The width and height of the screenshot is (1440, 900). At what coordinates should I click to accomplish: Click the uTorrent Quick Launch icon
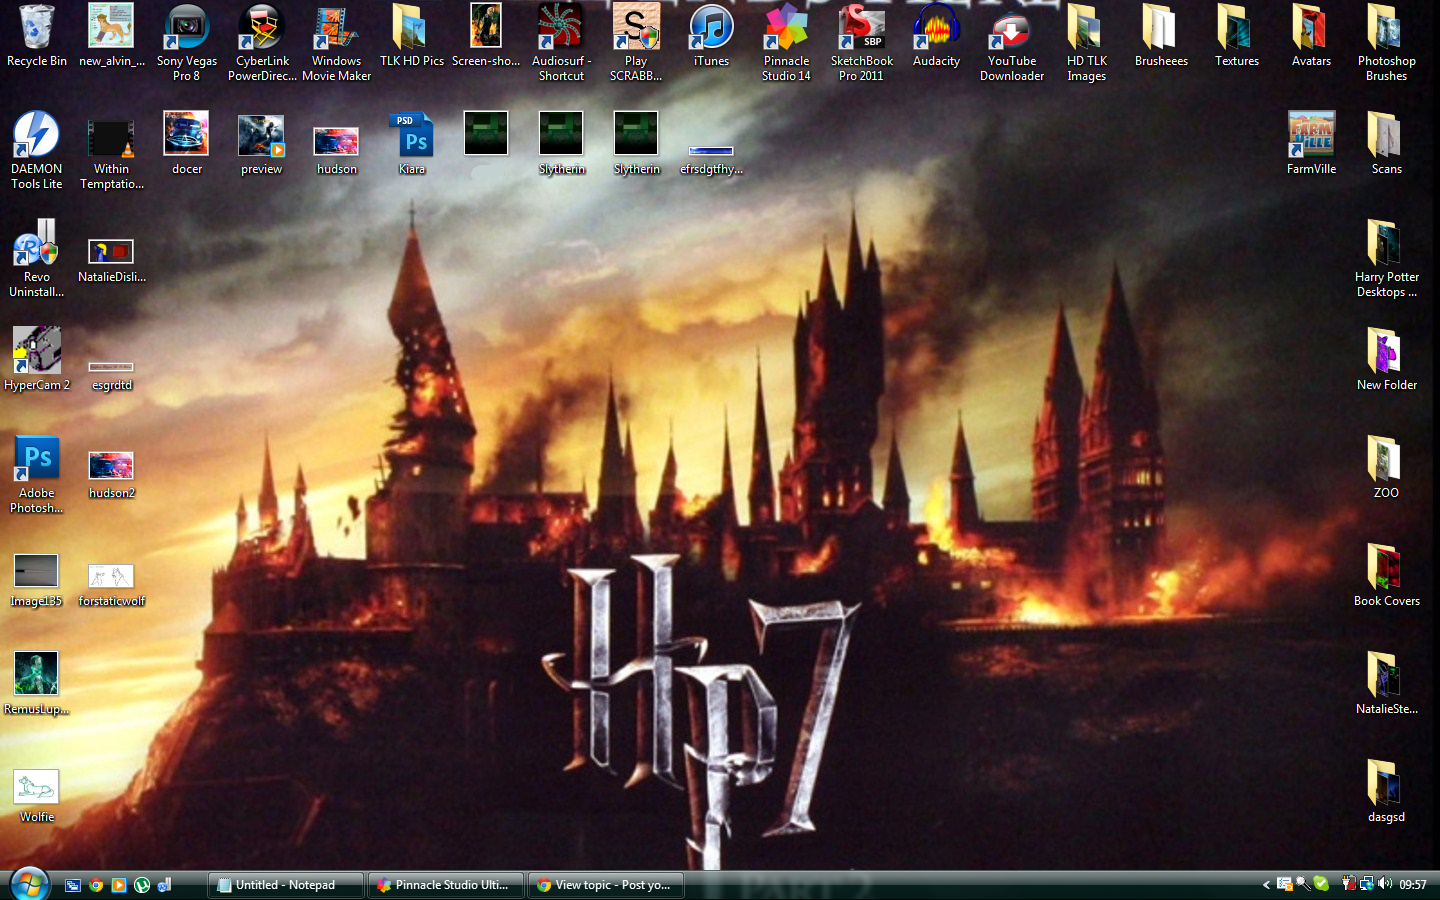coord(142,885)
